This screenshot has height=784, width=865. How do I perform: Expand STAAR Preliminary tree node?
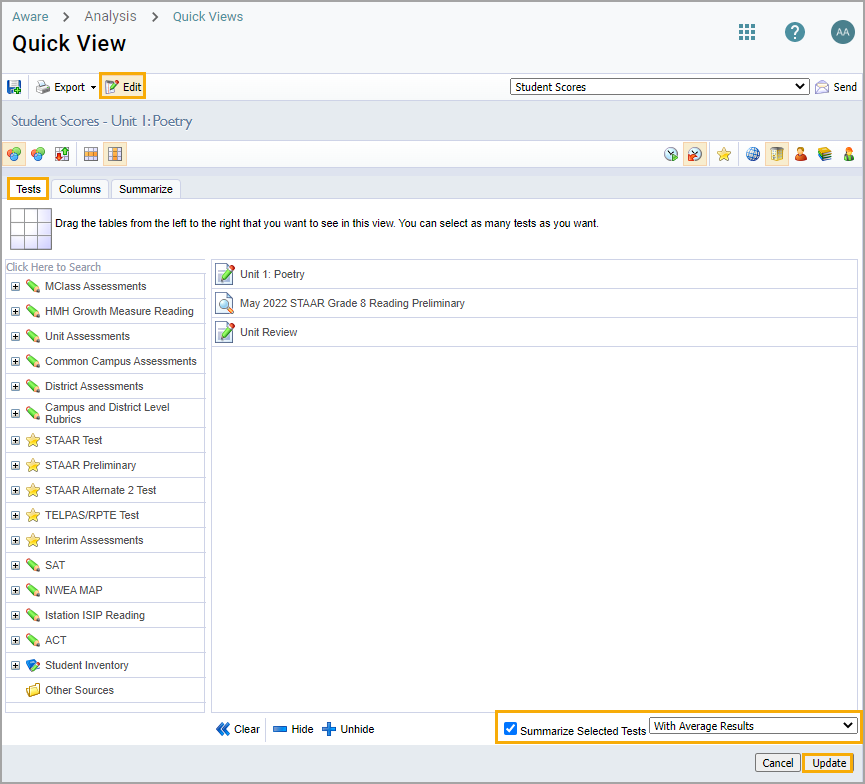15,465
